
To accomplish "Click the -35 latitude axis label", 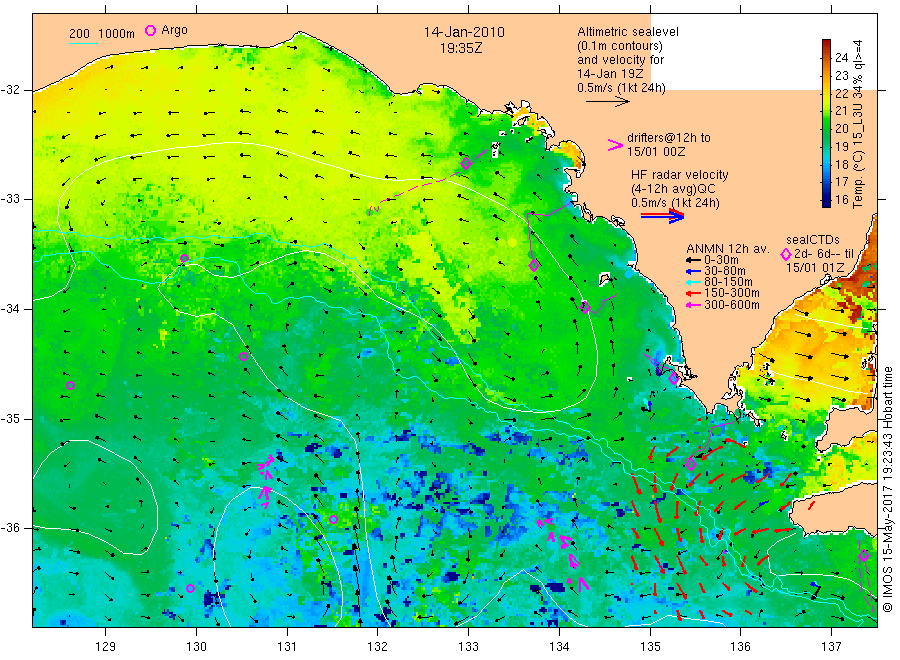I will (x=10, y=419).
